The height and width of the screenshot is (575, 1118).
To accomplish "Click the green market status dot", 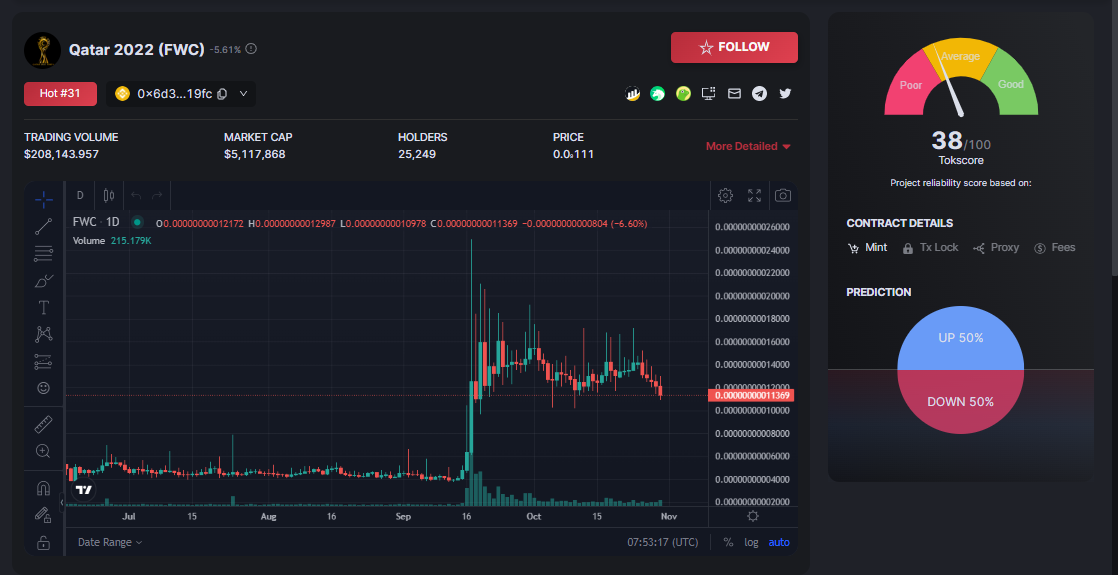I will (137, 223).
